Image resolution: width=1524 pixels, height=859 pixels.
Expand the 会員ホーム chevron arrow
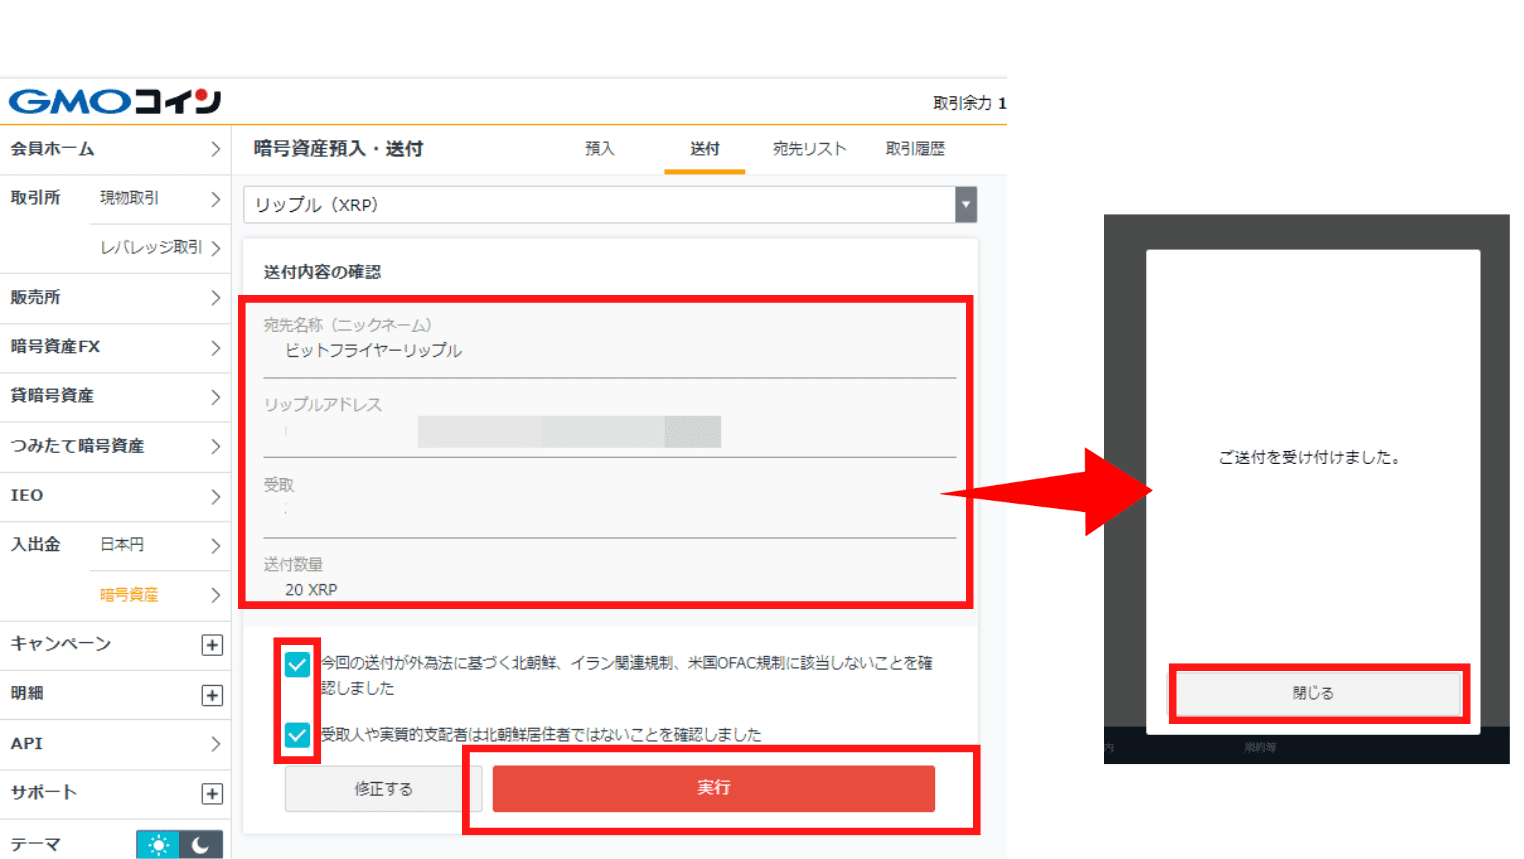click(215, 149)
